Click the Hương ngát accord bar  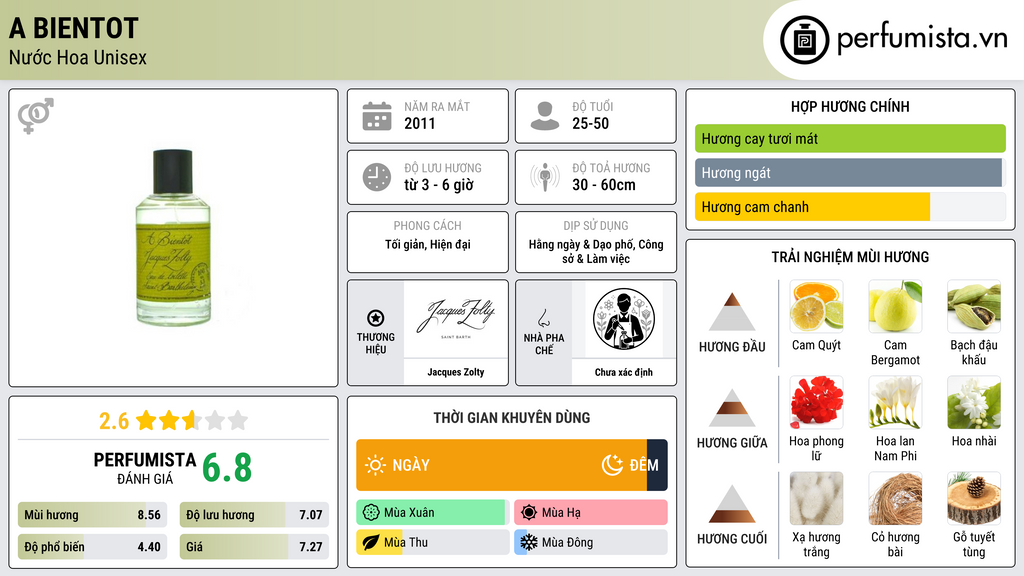coord(850,173)
